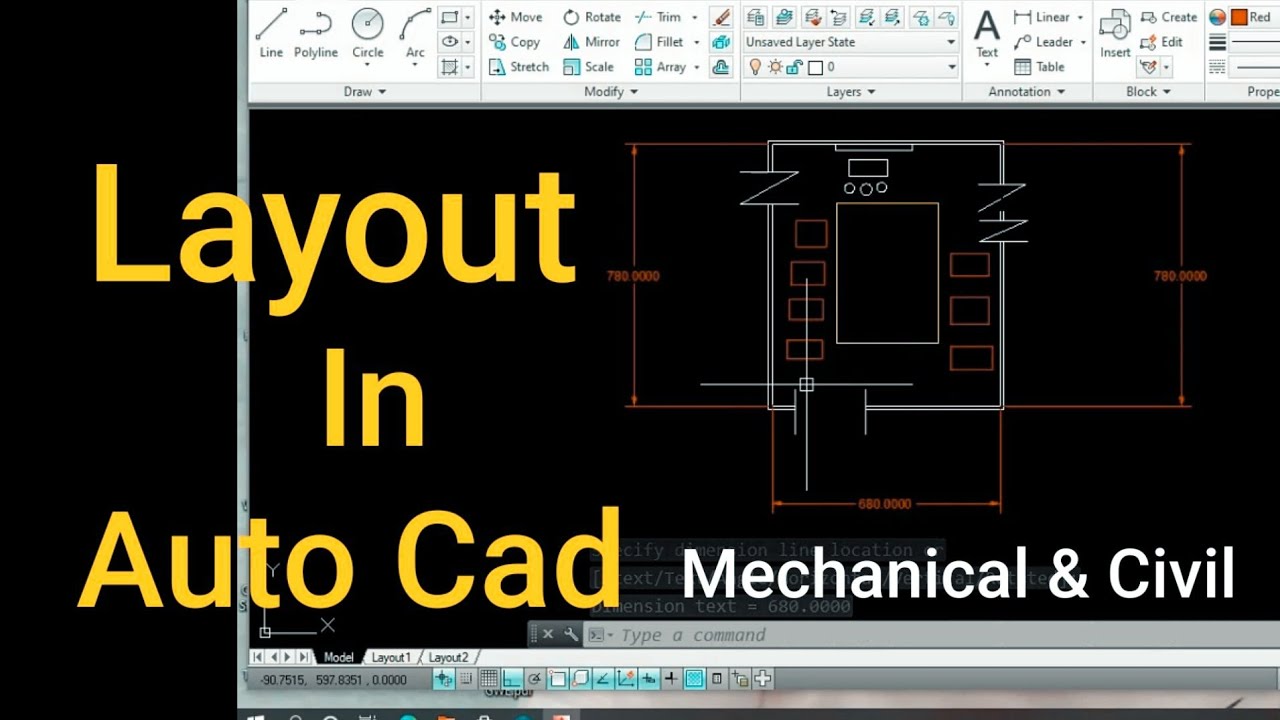Switch to the Layout2 tab
The image size is (1280, 720).
(448, 657)
